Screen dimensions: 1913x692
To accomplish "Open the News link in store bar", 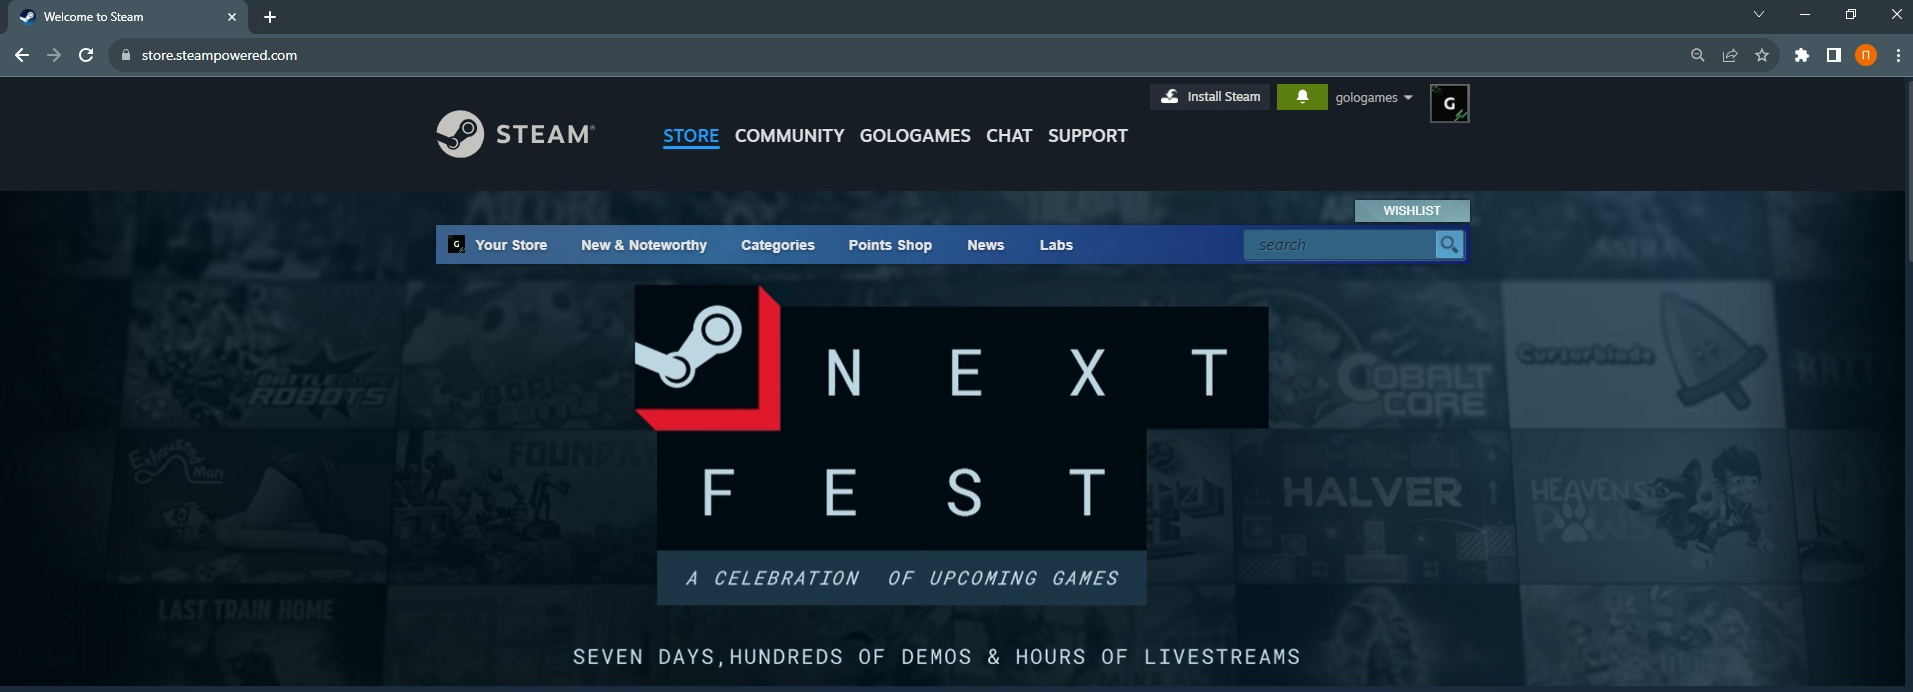I will tap(985, 244).
